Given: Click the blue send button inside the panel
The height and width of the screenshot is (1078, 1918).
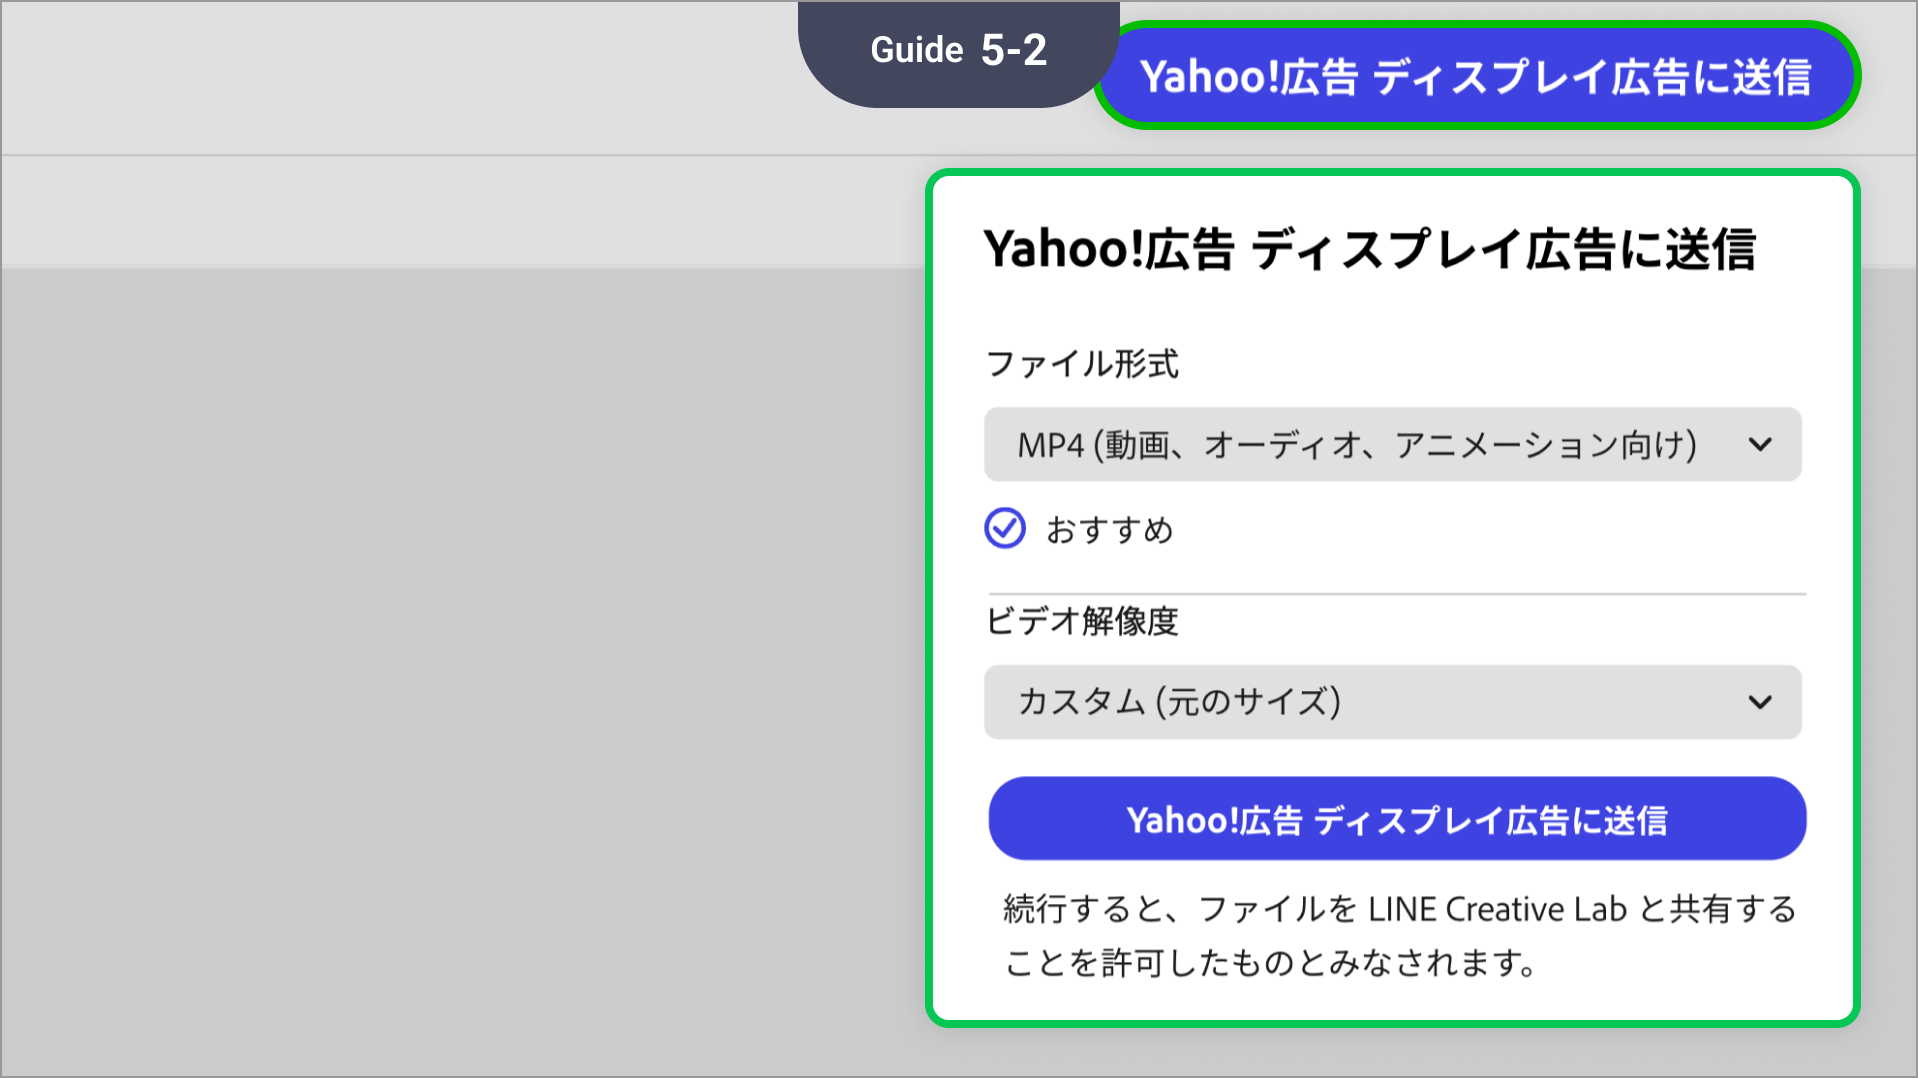Looking at the screenshot, I should 1397,819.
